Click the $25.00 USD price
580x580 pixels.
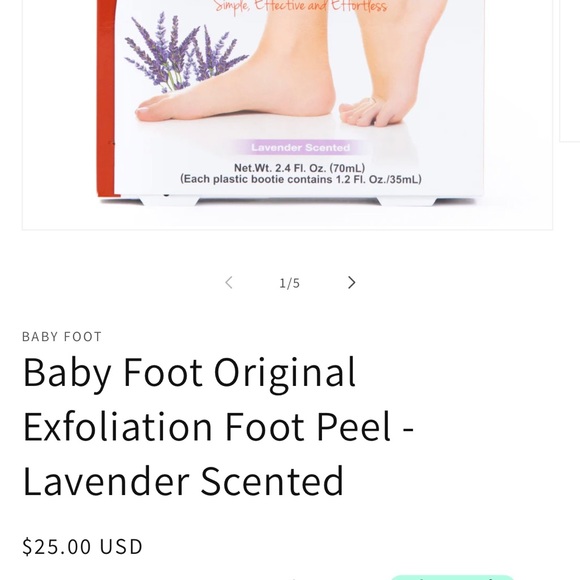click(x=82, y=546)
